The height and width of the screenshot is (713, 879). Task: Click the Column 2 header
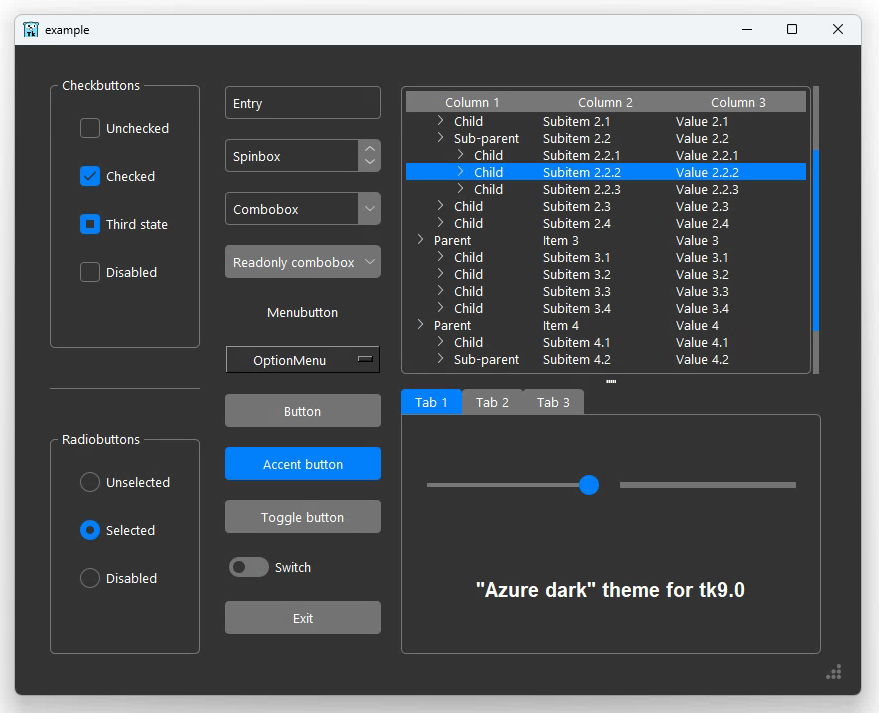[605, 102]
